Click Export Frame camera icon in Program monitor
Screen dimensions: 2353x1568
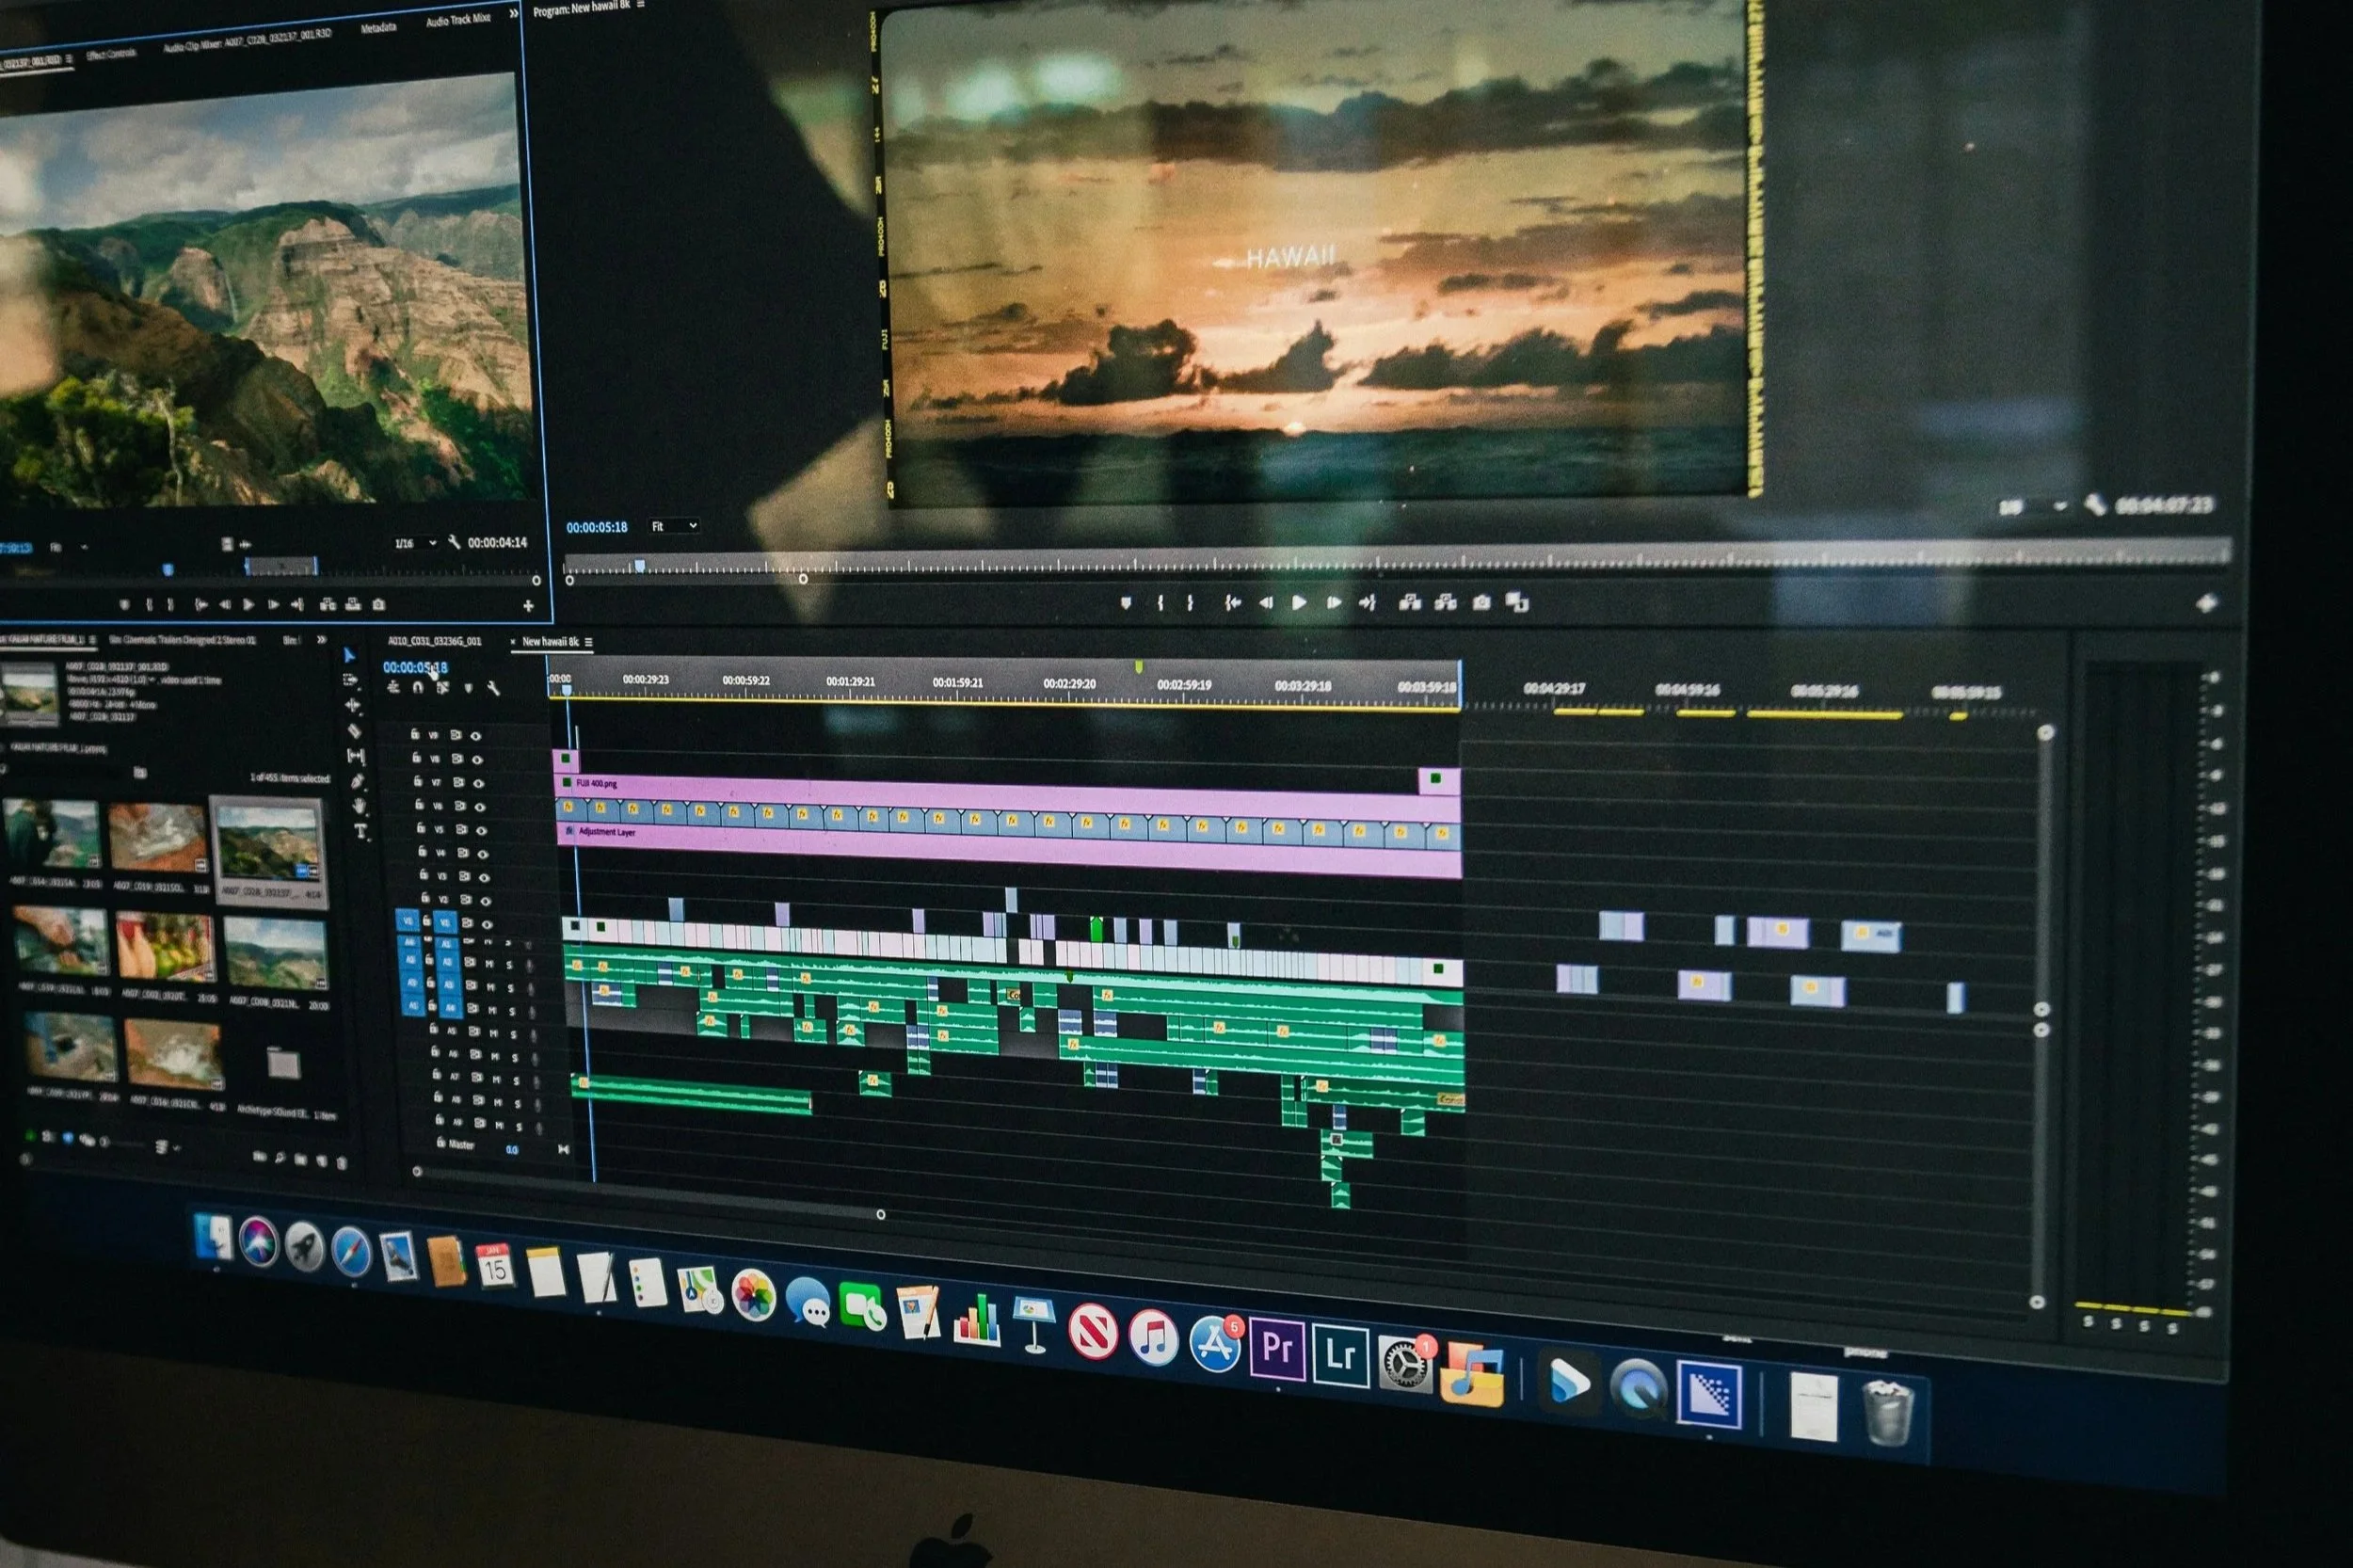point(1482,602)
